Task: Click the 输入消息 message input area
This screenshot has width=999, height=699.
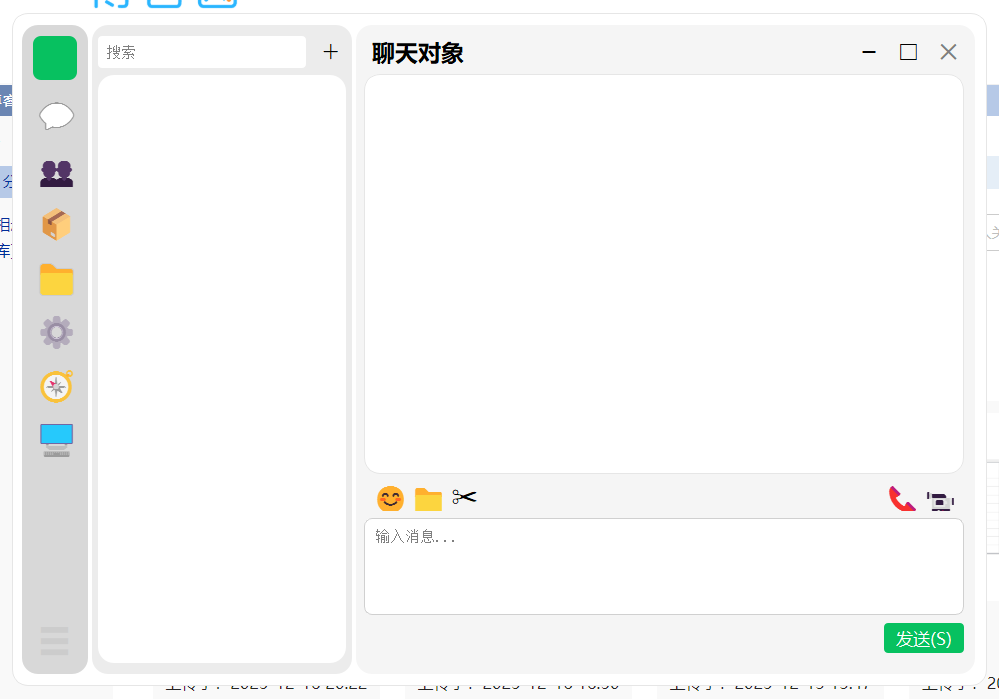Action: (x=663, y=566)
